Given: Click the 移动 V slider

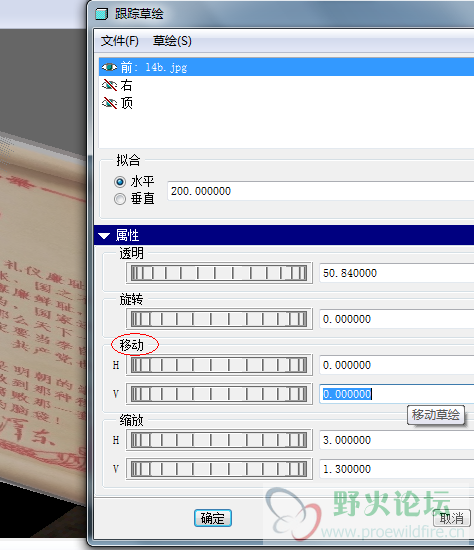Looking at the screenshot, I should click(219, 394).
